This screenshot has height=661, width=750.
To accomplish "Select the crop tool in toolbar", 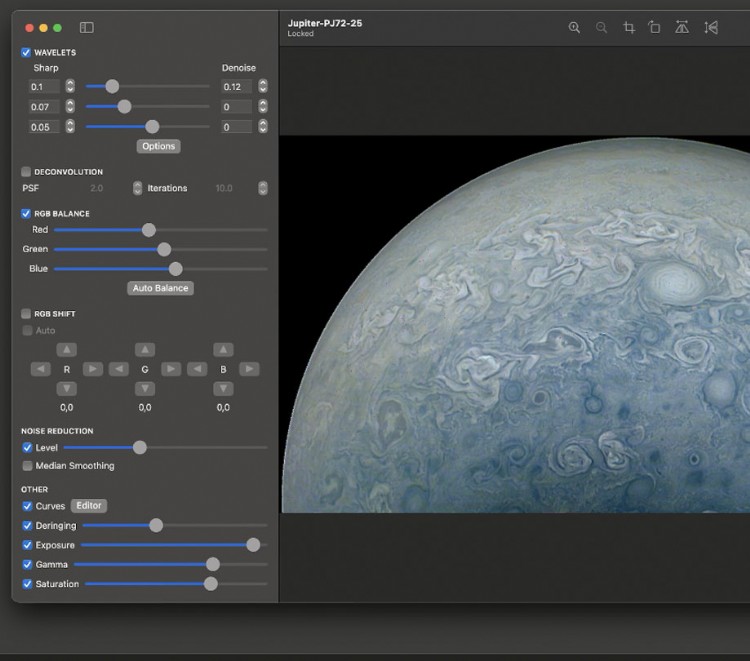I will point(629,28).
